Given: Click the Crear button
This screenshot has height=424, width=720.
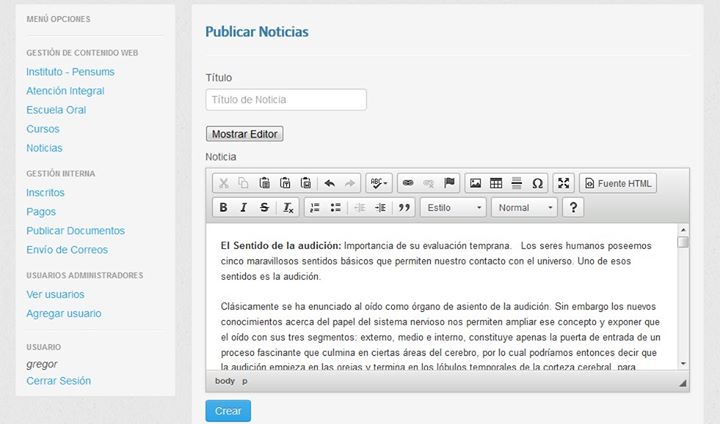Looking at the screenshot, I should [228, 411].
